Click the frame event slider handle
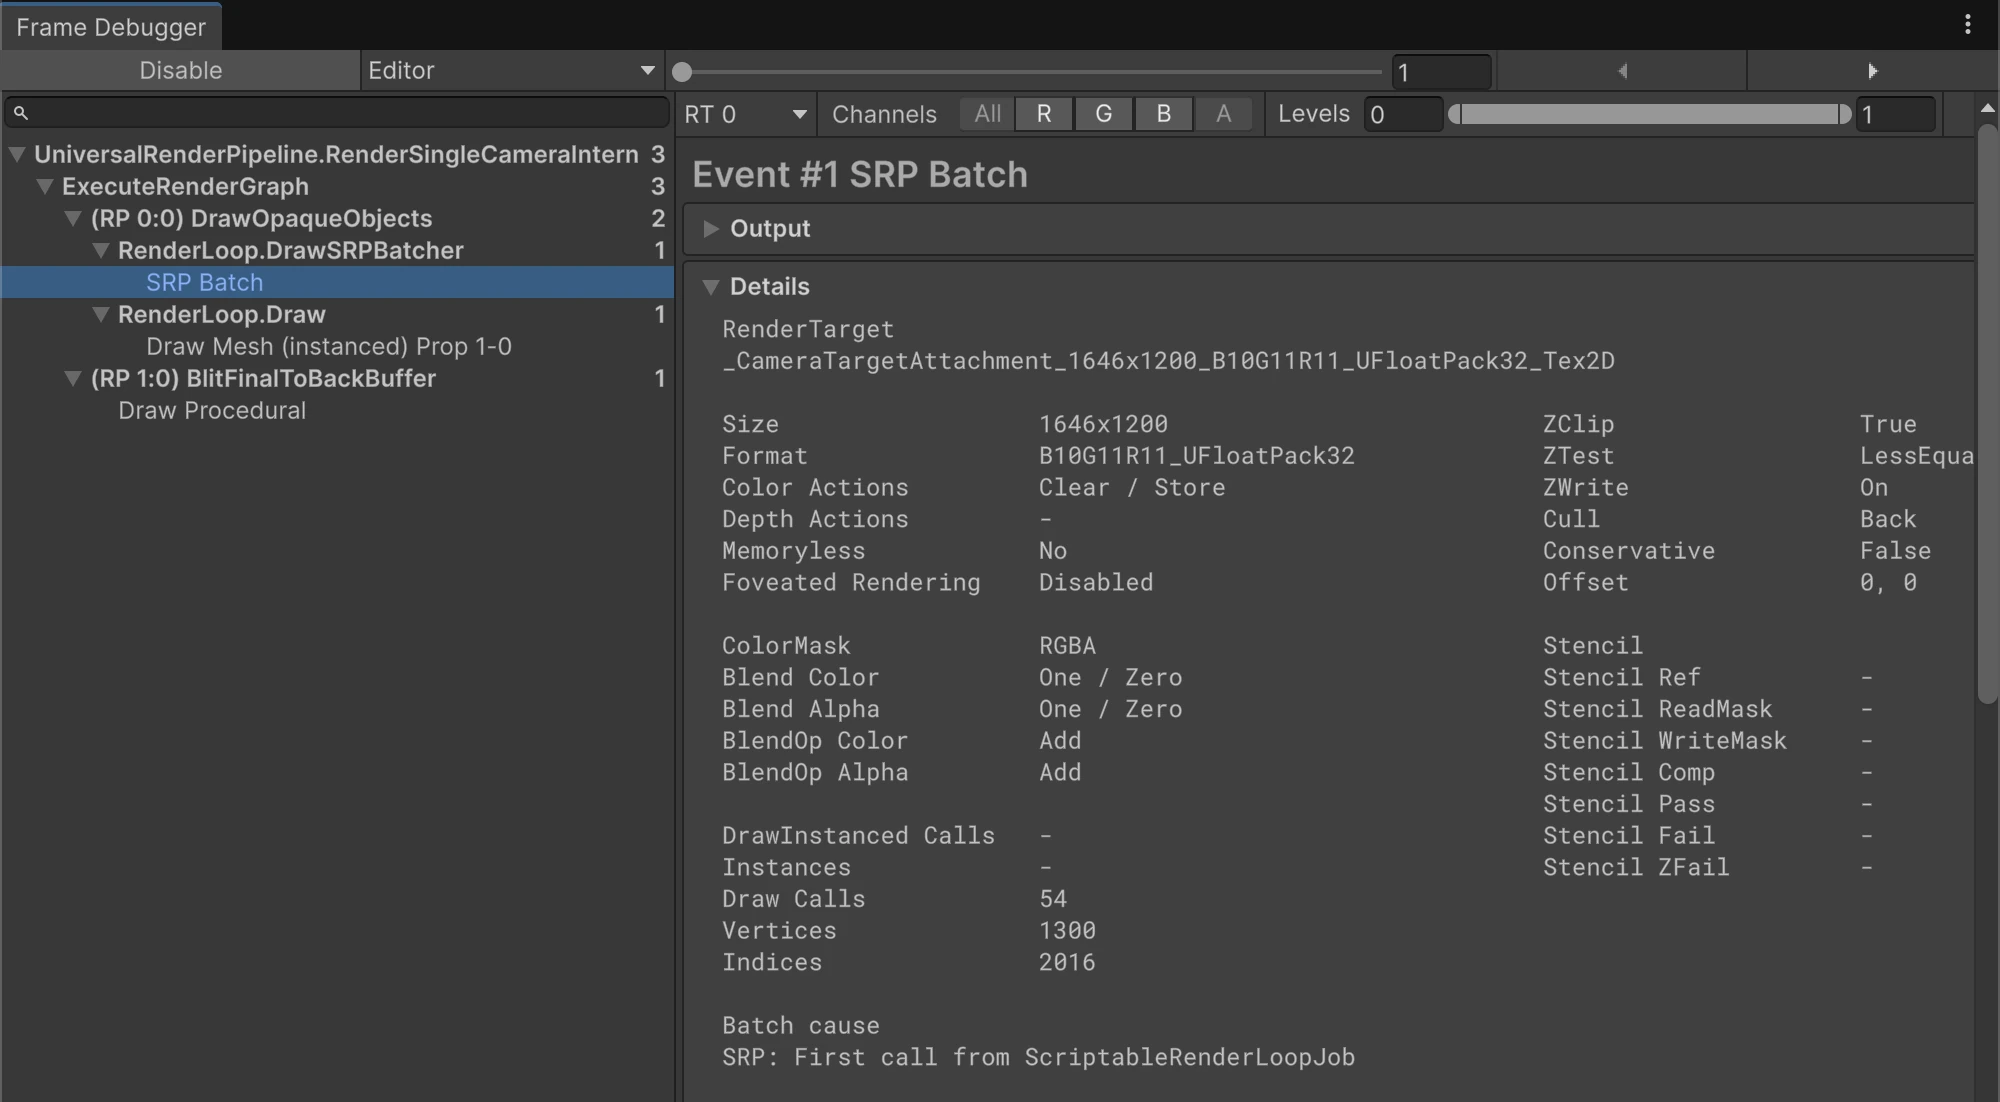The image size is (2000, 1102). click(x=682, y=72)
